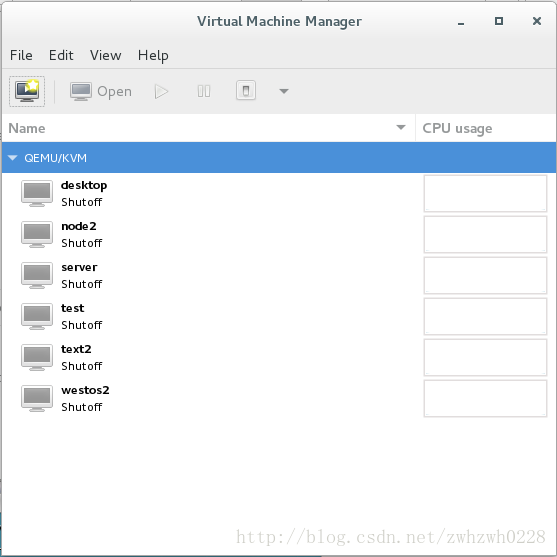The image size is (557, 557).
Task: Click Shutoff status under desktop
Action: [x=82, y=202]
